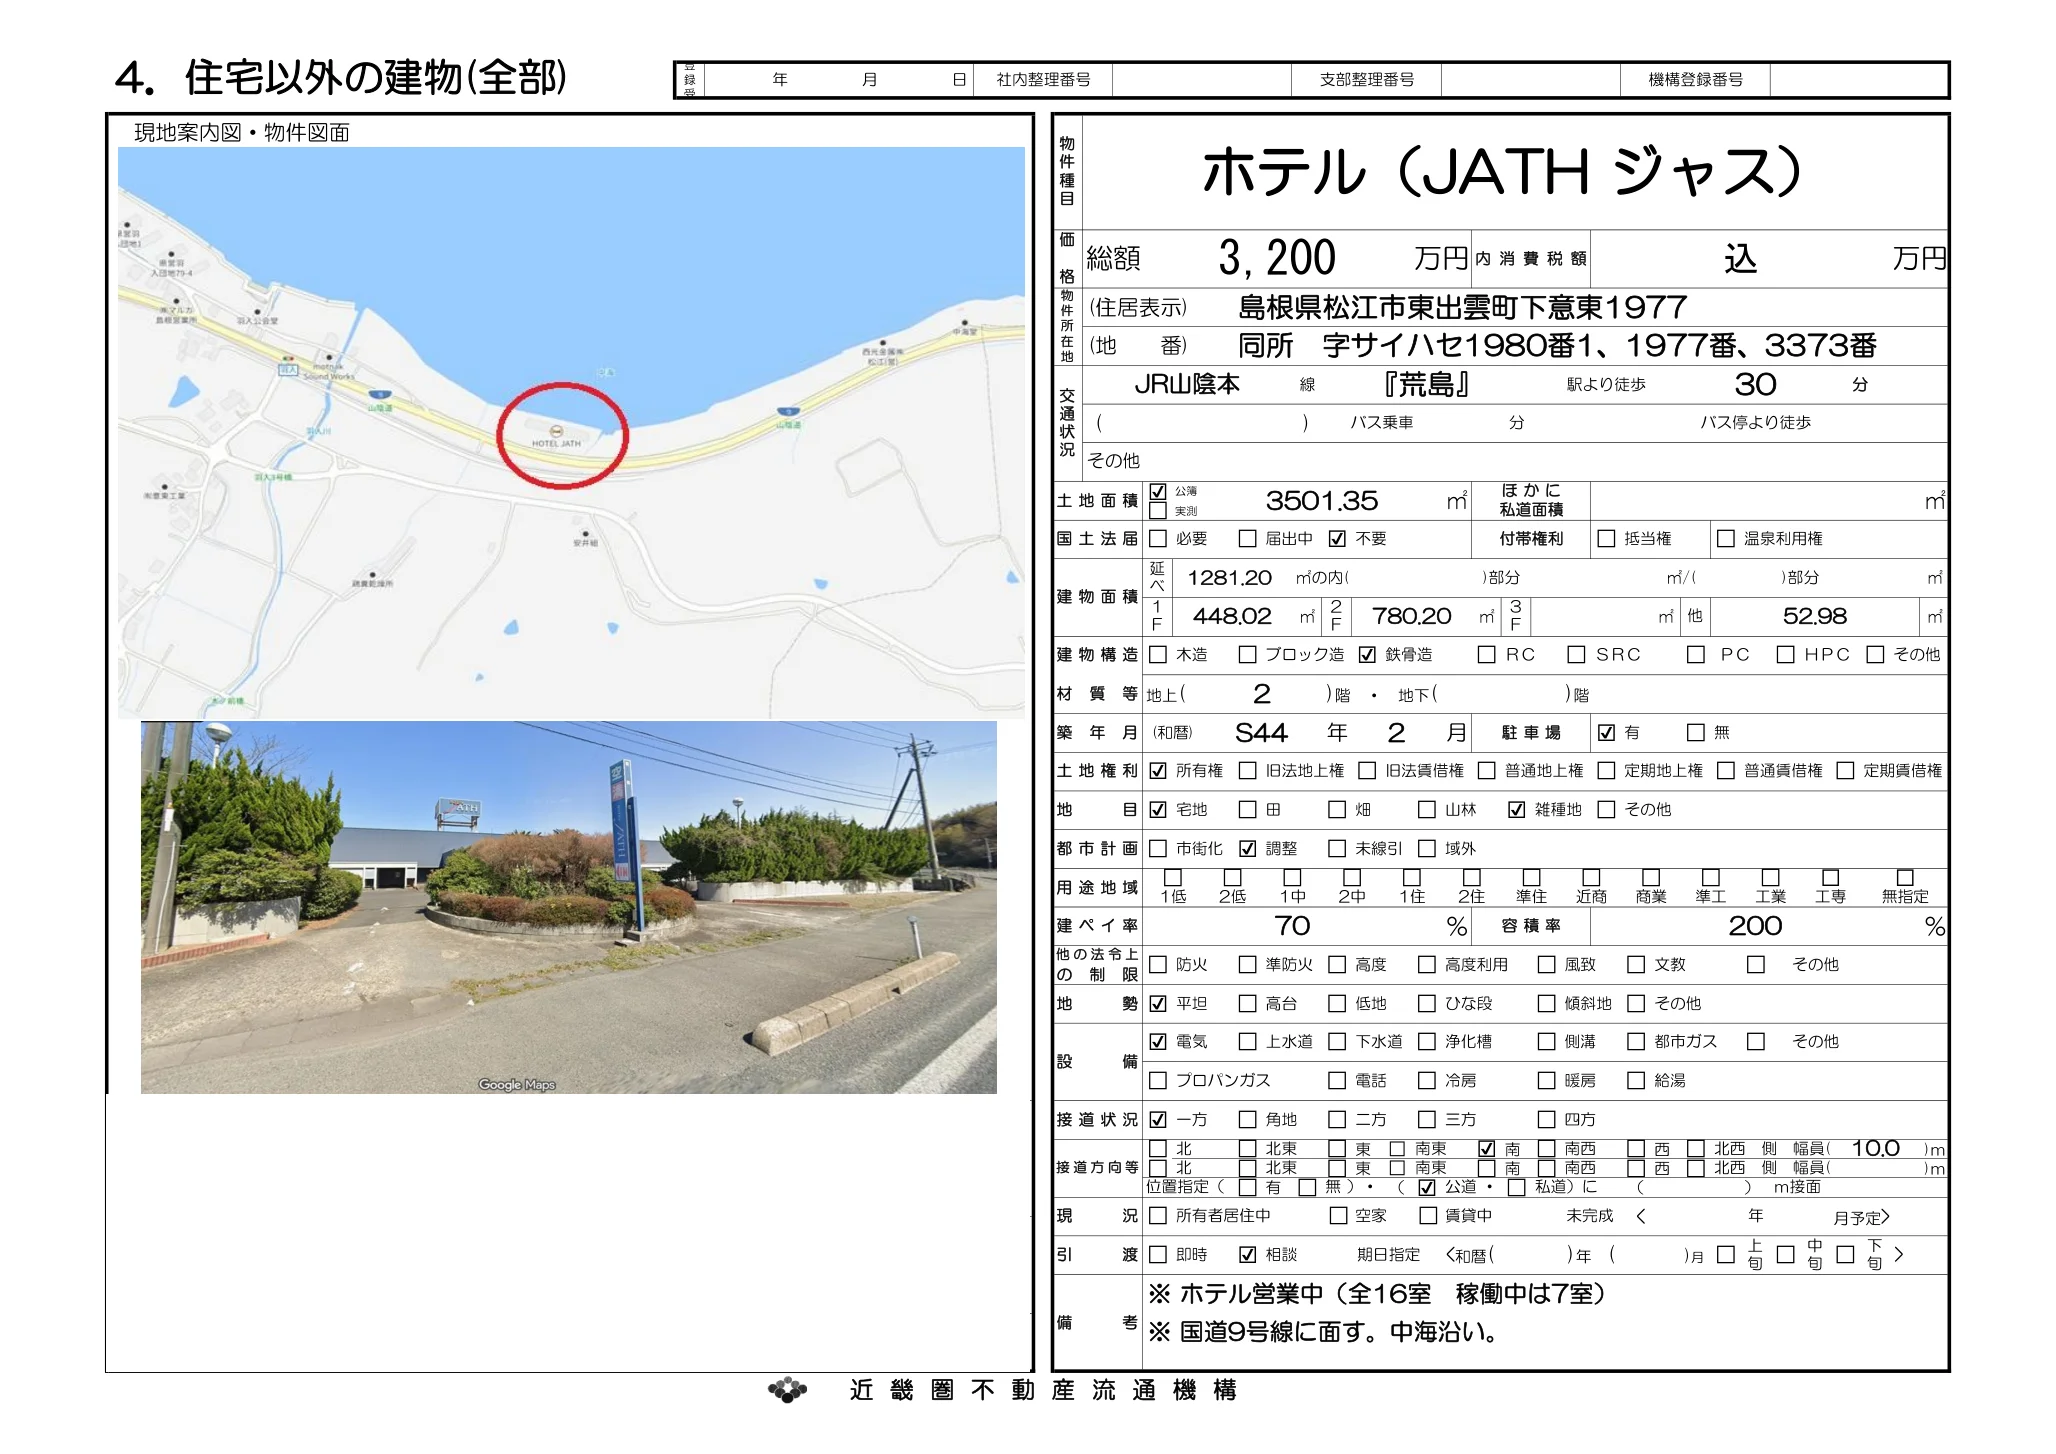Uncheck the 所有権 checkbox
Screen dimensions: 2056x1454
click(1158, 771)
